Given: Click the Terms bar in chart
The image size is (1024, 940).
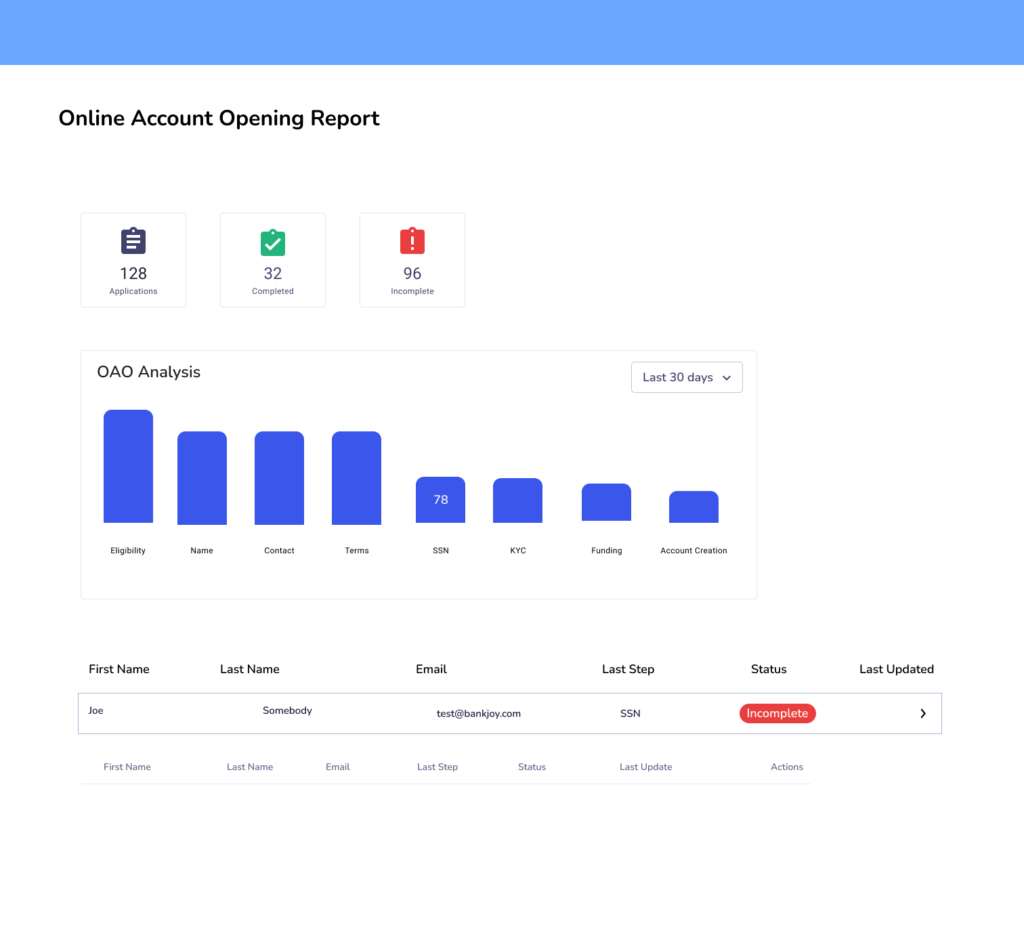Looking at the screenshot, I should click(356, 477).
